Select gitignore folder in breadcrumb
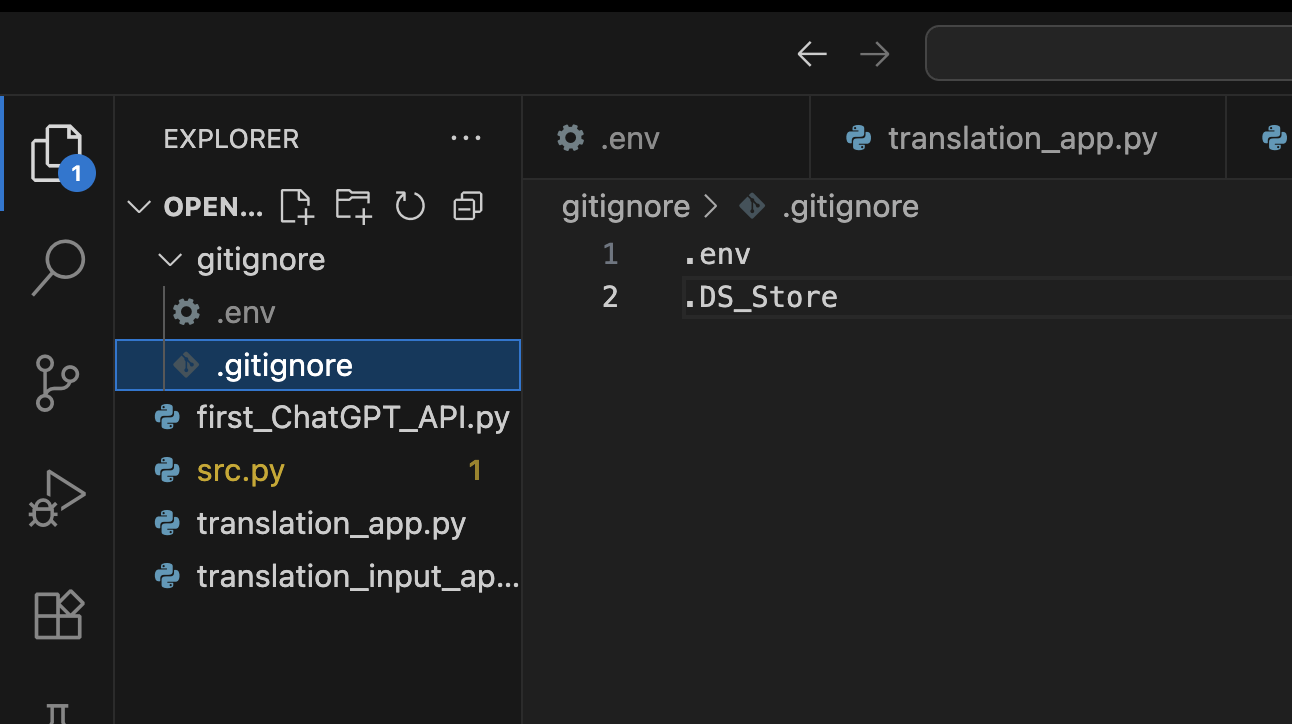1292x724 pixels. [626, 207]
